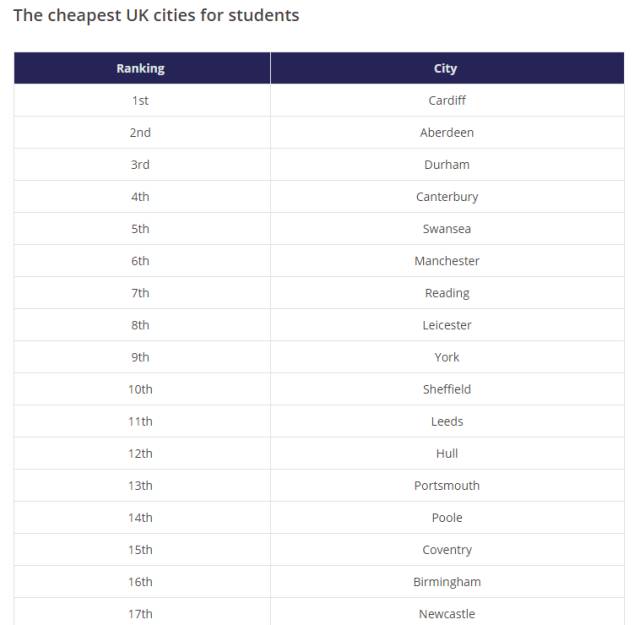Click on Durham in the table
The height and width of the screenshot is (625, 640).
coord(447,165)
